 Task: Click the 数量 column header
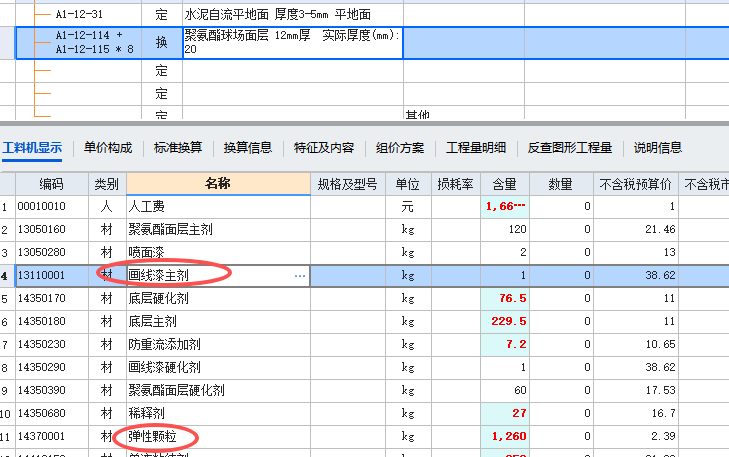tap(561, 184)
